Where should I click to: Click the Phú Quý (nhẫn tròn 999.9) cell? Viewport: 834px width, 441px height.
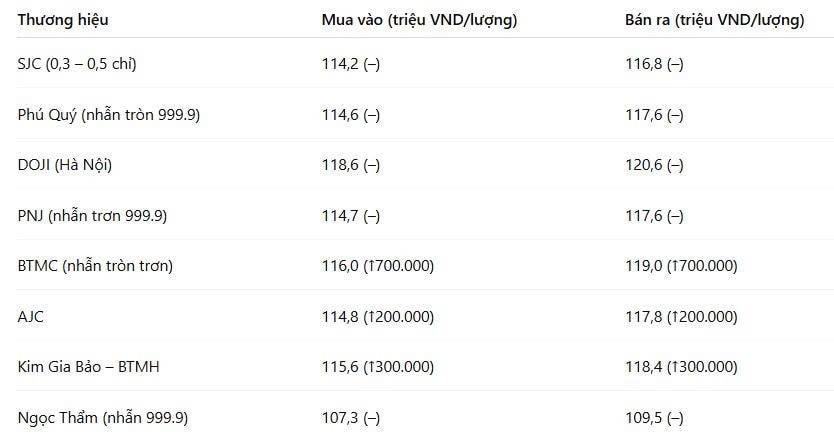109,115
